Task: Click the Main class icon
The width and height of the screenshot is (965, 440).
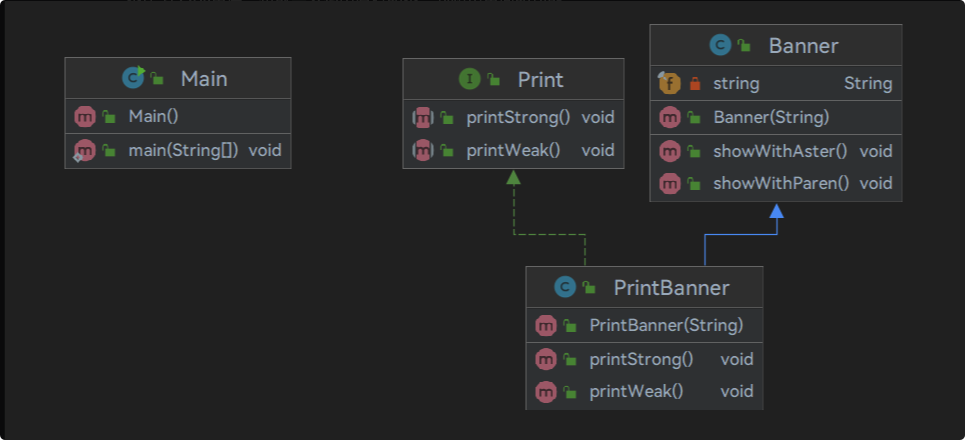Action: [134, 78]
